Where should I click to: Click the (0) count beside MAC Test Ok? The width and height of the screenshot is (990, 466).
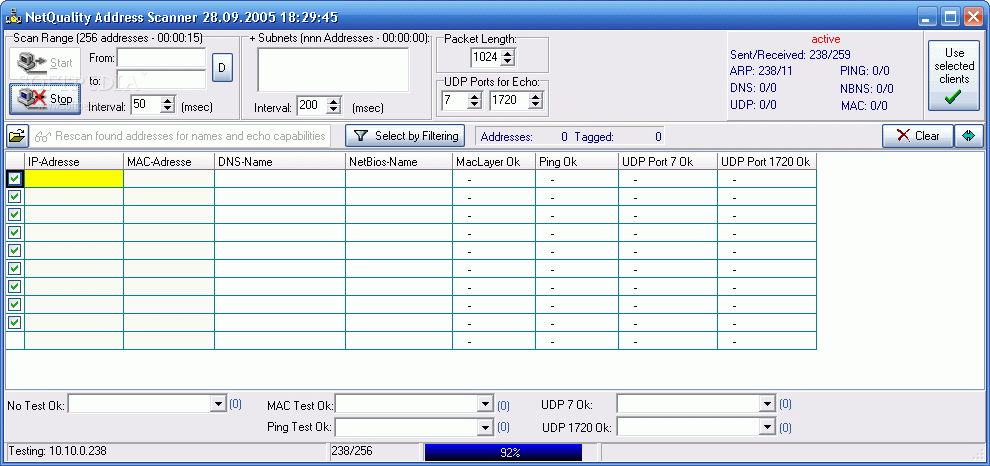pos(503,405)
